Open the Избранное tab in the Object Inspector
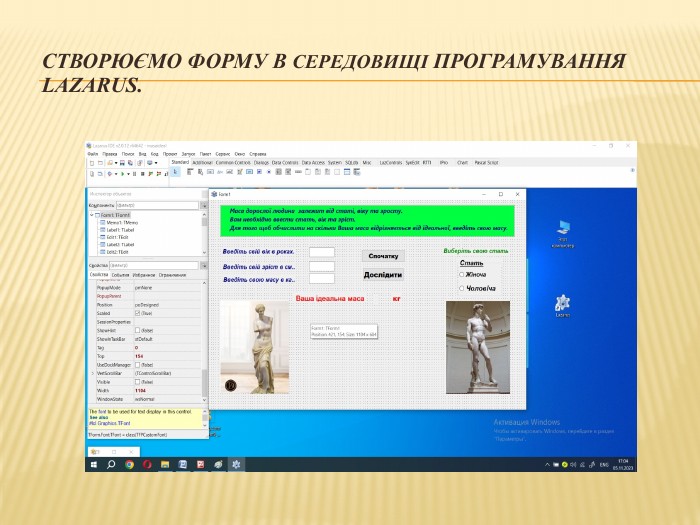The height and width of the screenshot is (525, 700). 144,275
